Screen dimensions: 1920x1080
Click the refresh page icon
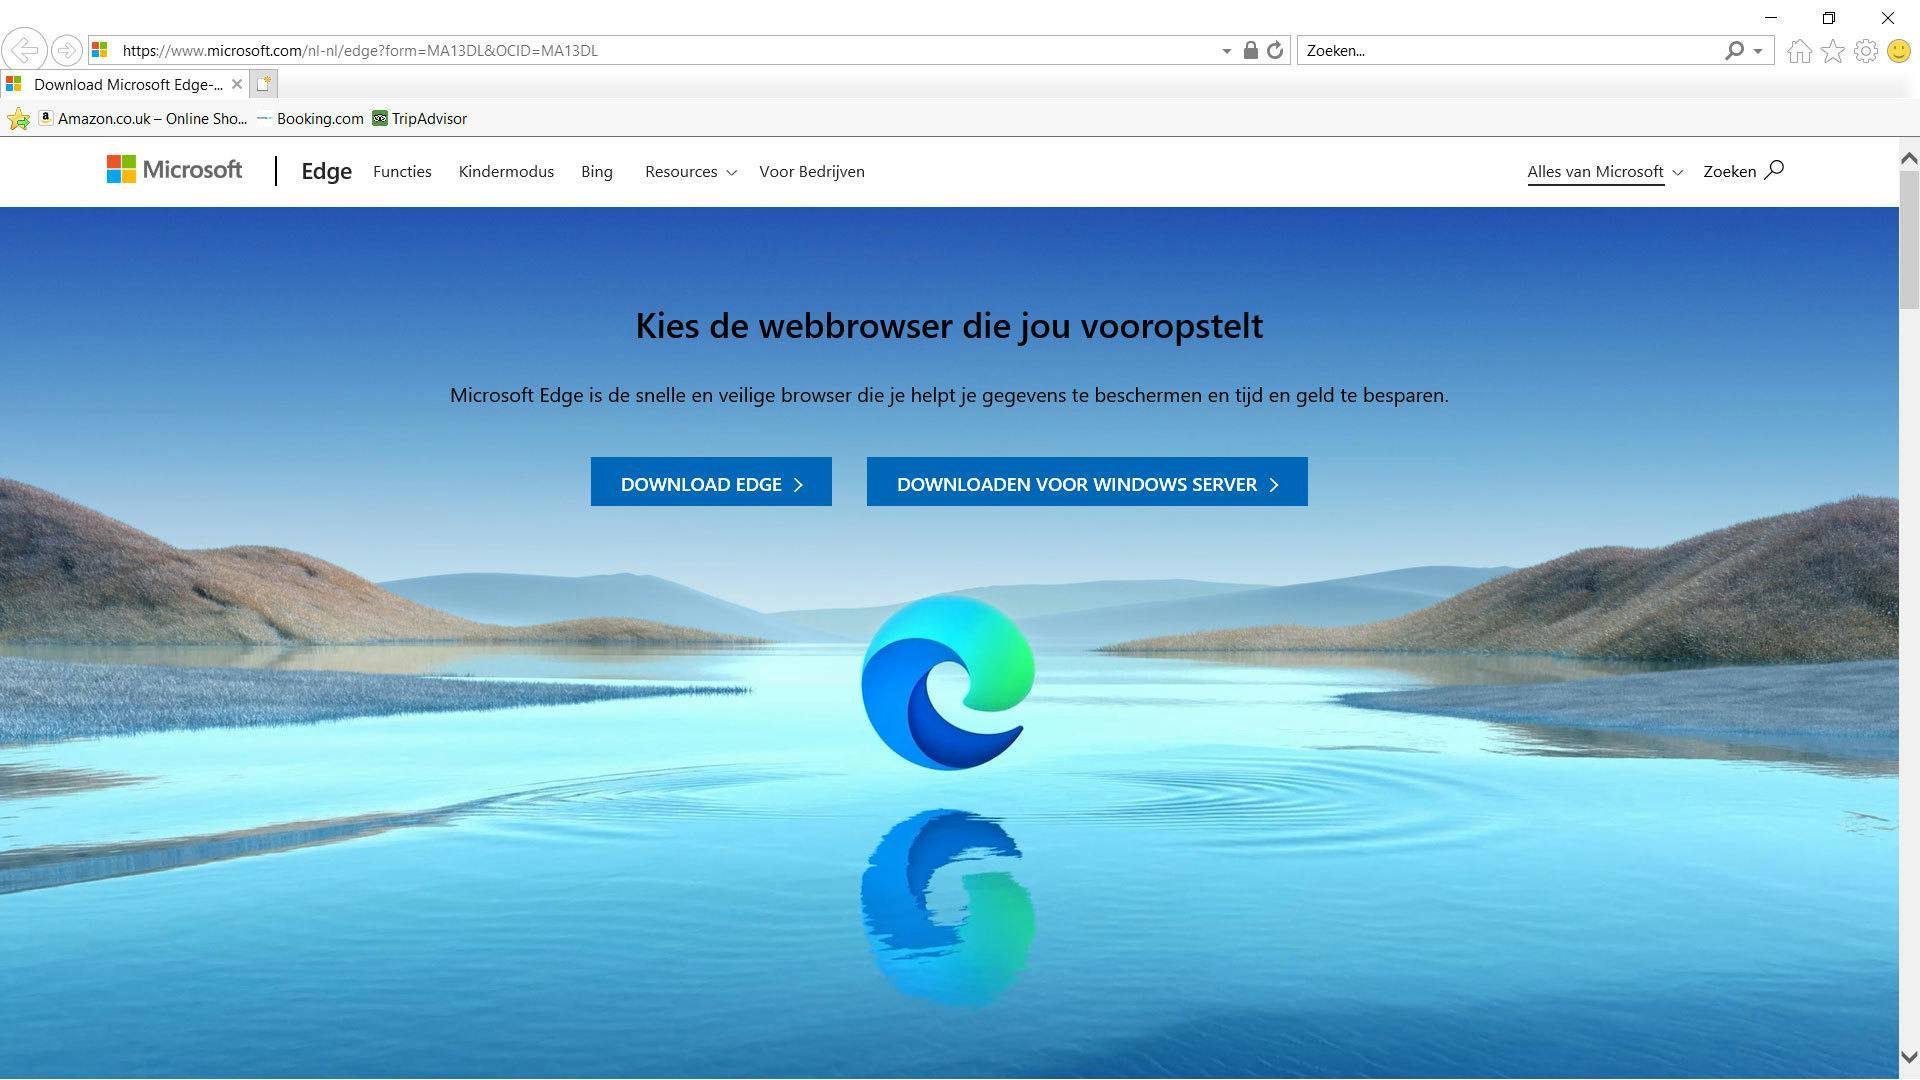(x=1275, y=50)
